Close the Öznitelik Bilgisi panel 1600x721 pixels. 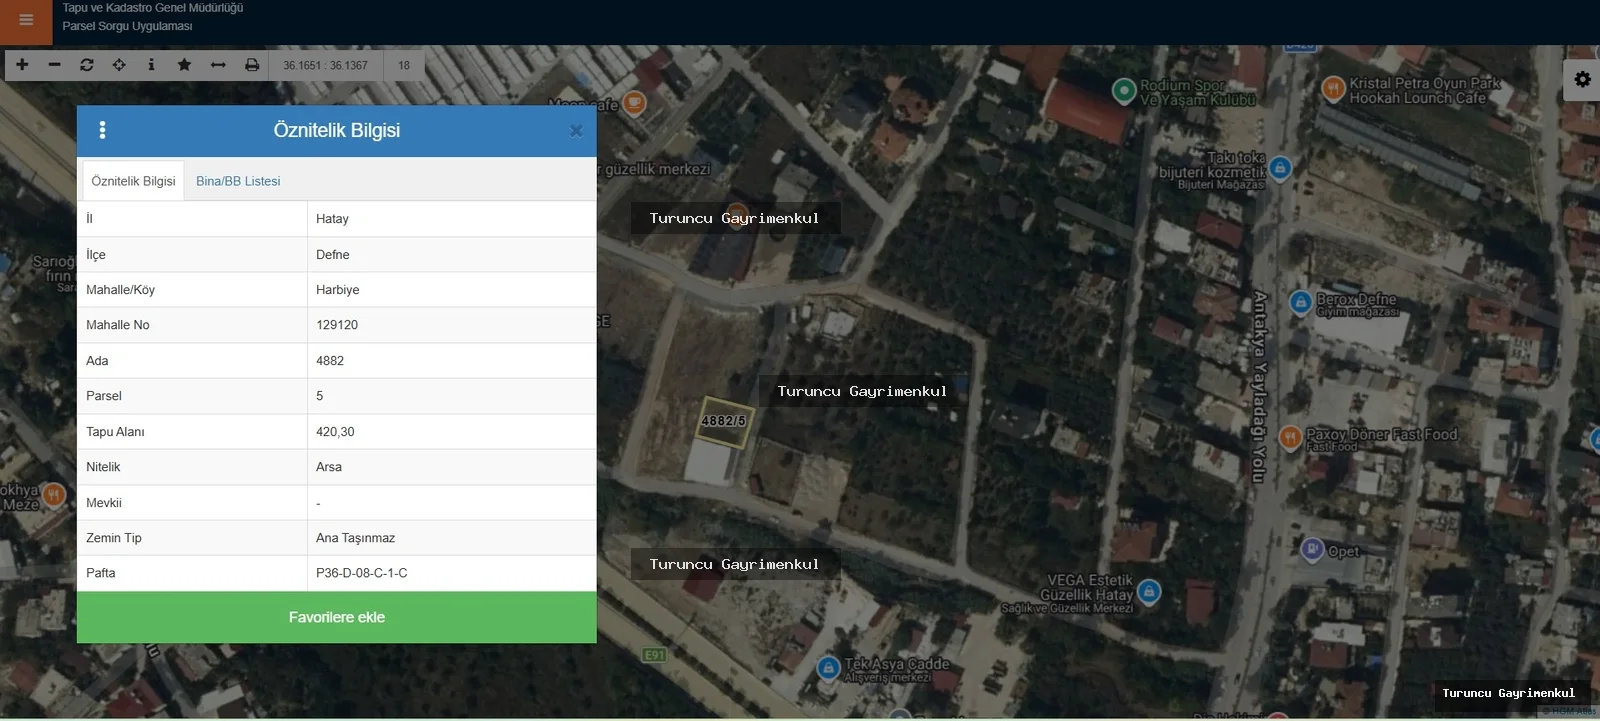[x=576, y=131]
